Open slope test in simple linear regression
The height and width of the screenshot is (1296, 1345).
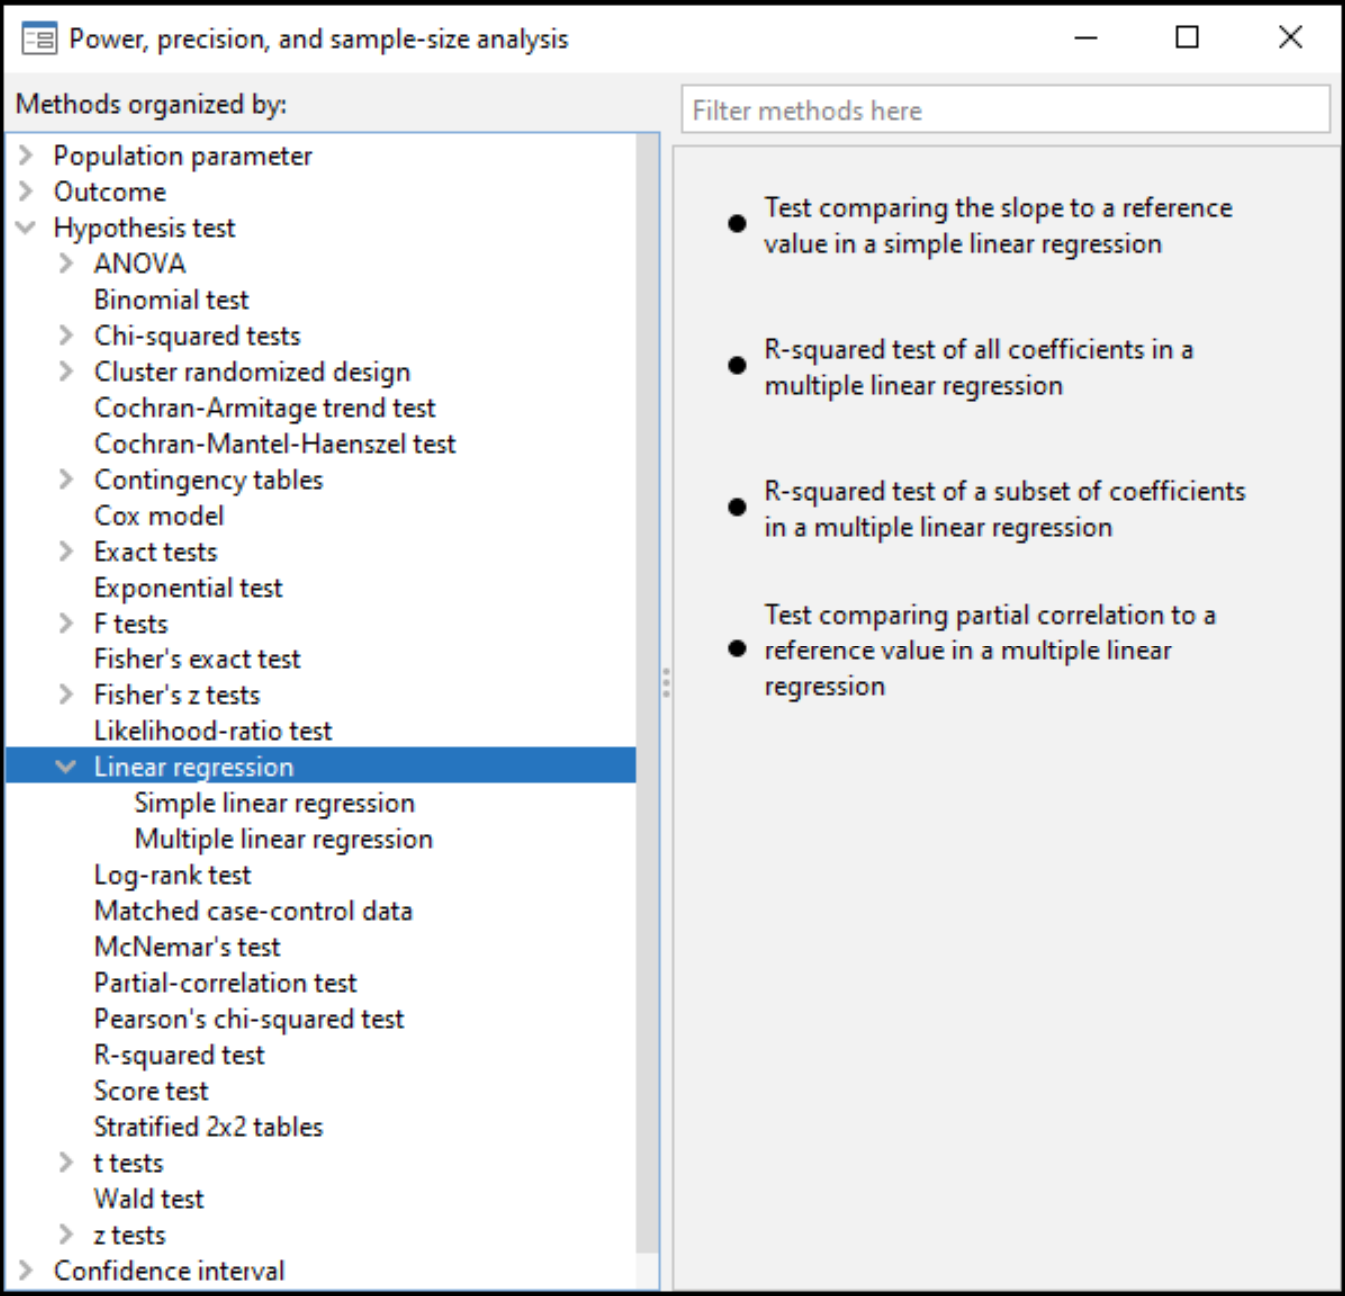click(x=998, y=225)
